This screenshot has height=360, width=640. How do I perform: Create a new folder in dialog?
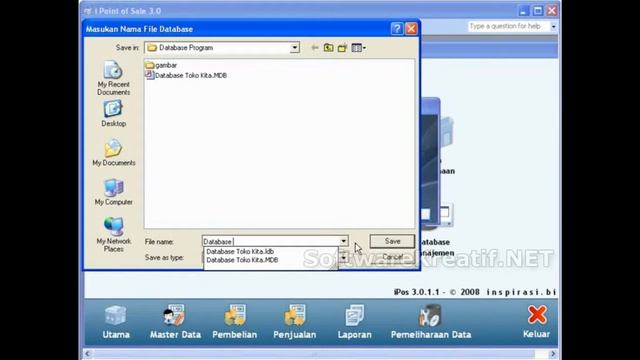[342, 48]
